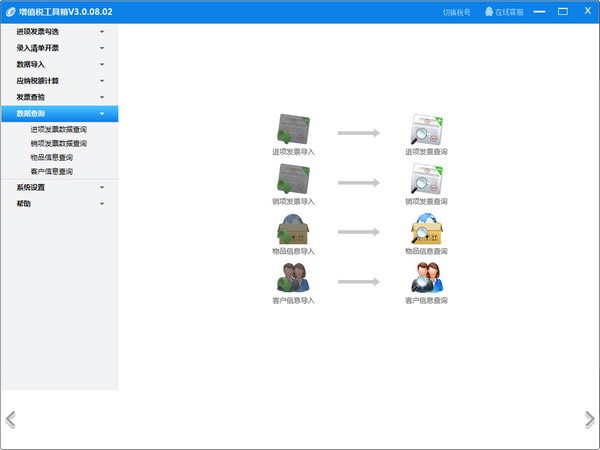
Task: Expand the 进项发票勾选 sidebar section
Action: click(60, 31)
